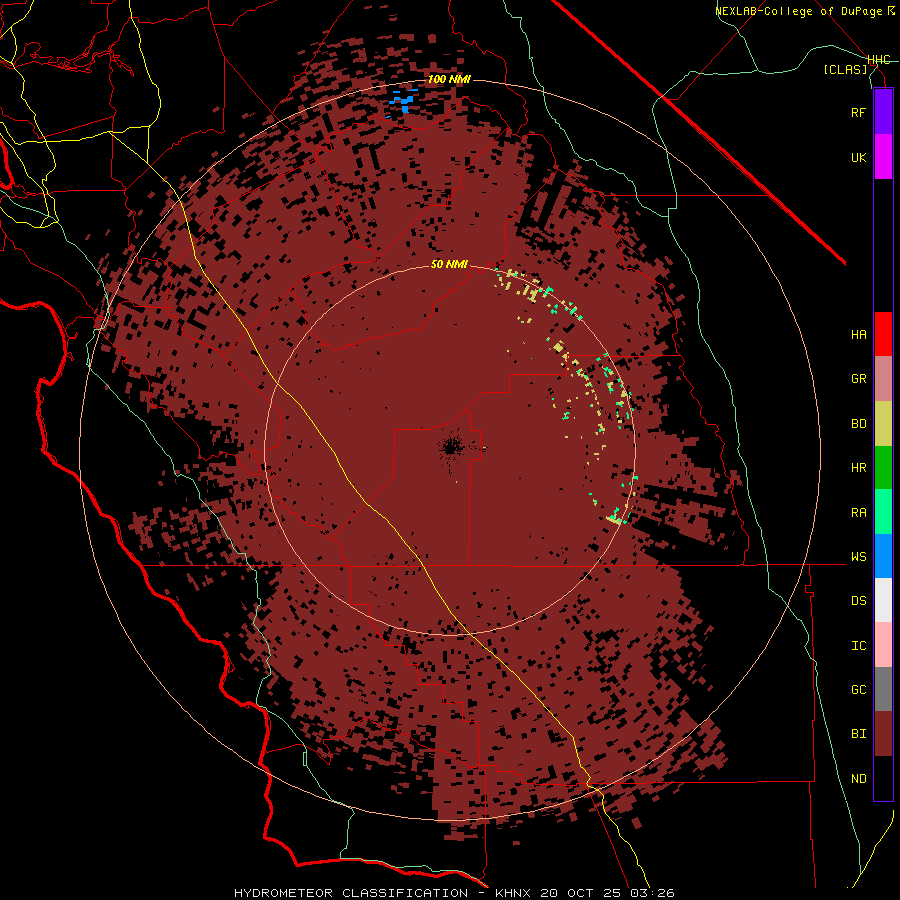The height and width of the screenshot is (900, 900).
Task: Click the GC legend label
Action: pos(859,689)
